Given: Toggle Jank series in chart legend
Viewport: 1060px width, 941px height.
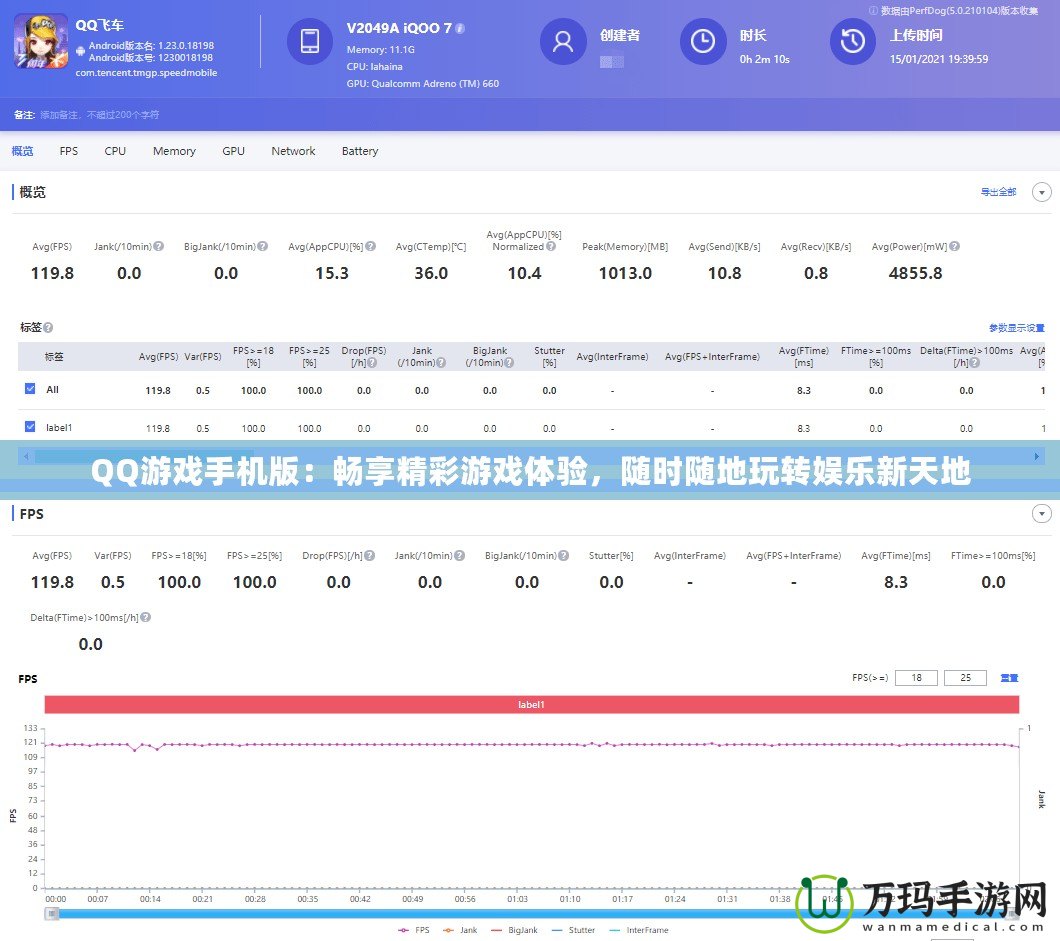Looking at the screenshot, I should [x=460, y=930].
